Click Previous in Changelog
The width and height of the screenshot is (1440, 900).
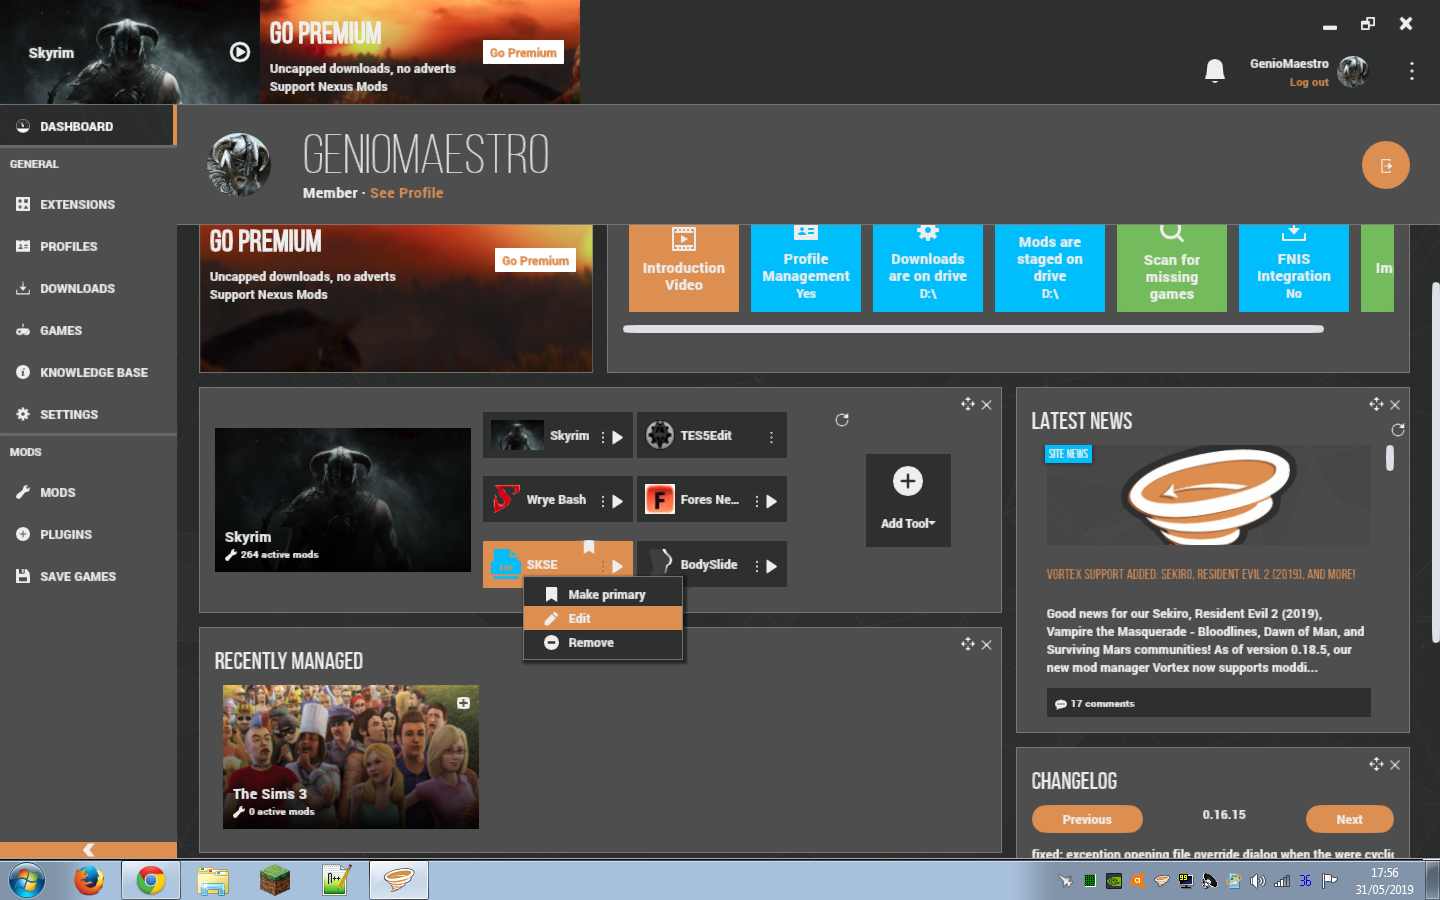coord(1087,819)
